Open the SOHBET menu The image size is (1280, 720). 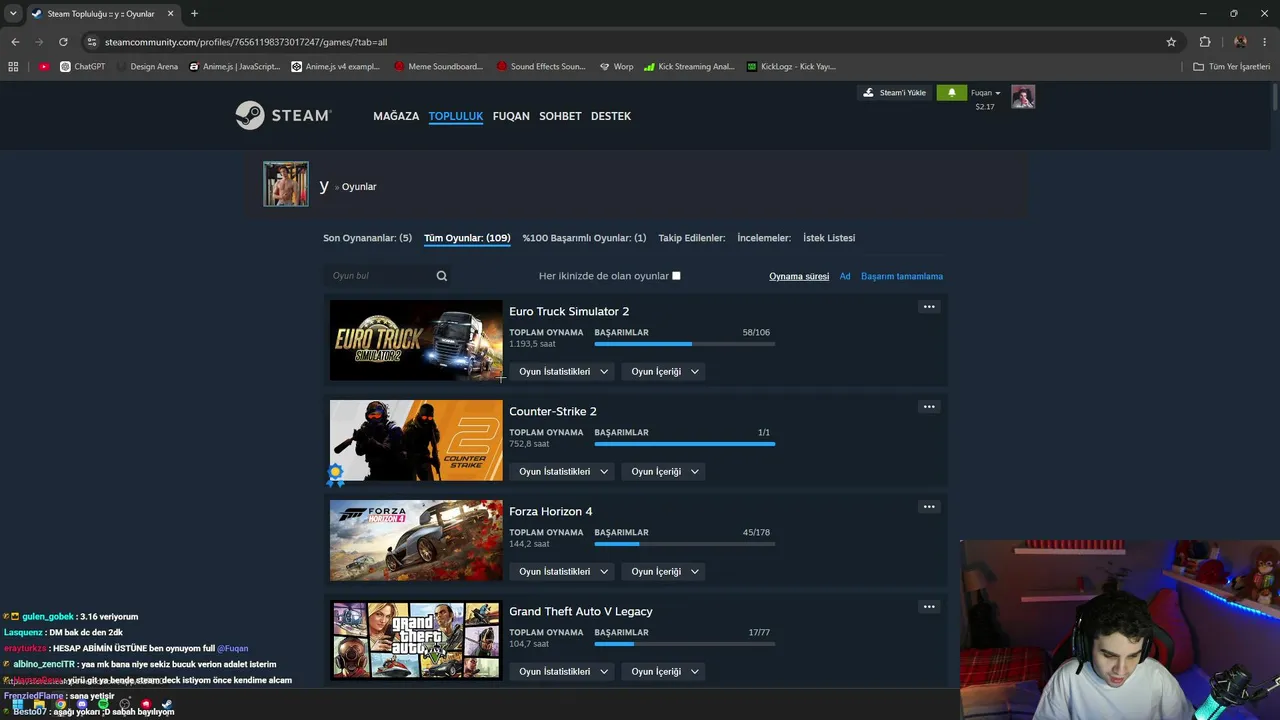560,116
